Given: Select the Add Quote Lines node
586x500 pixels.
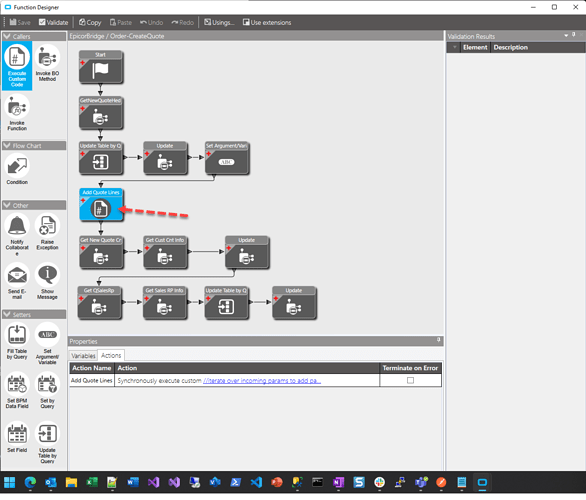Looking at the screenshot, I should (x=101, y=205).
